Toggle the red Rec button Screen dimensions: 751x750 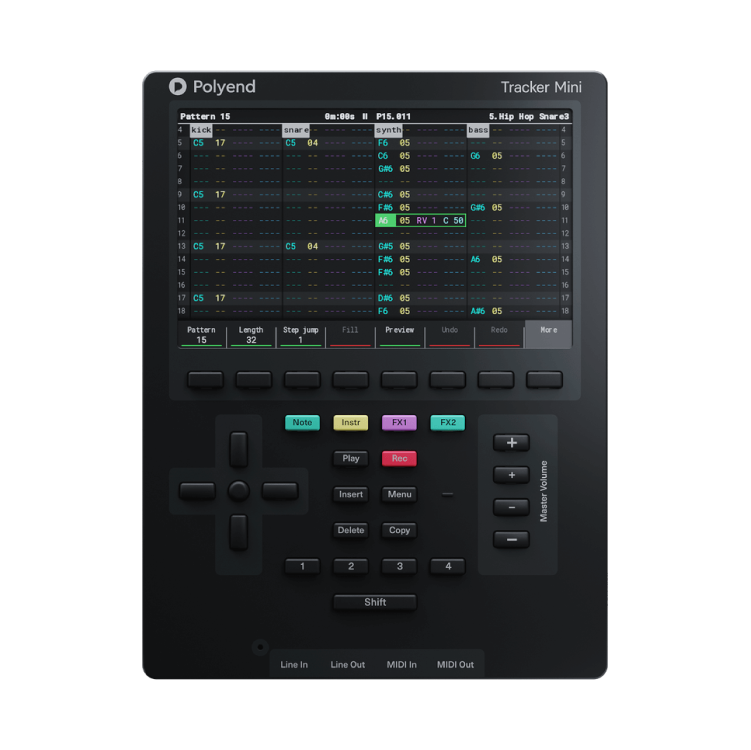pos(399,459)
